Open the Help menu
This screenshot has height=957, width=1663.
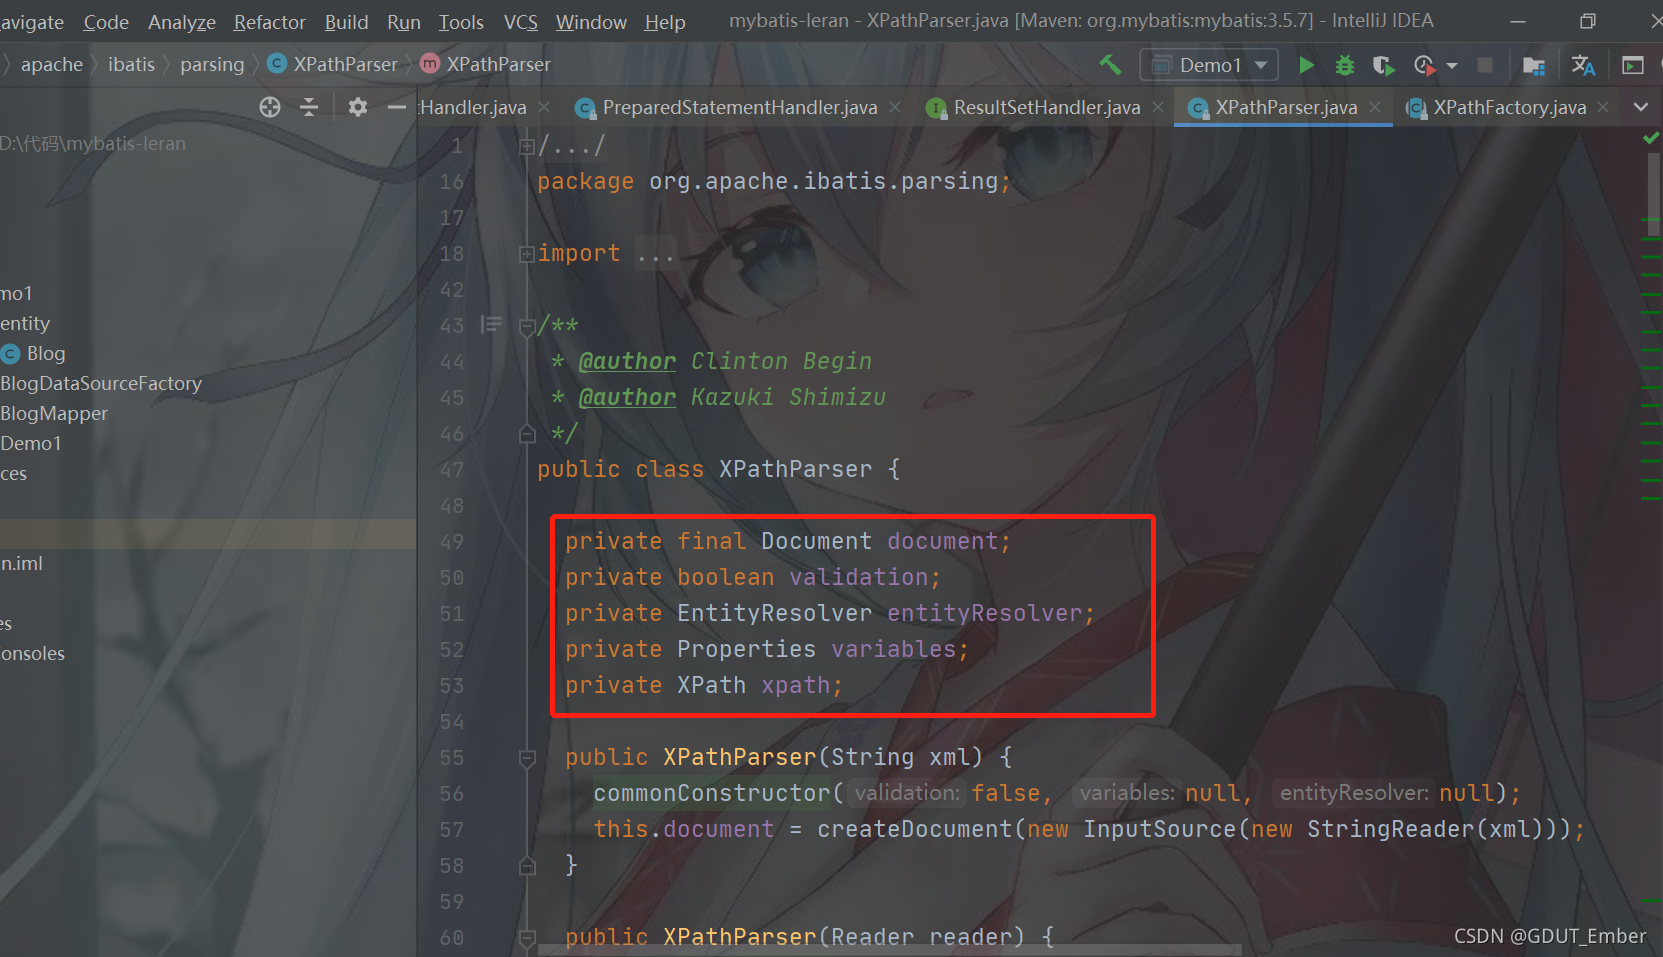tap(665, 22)
